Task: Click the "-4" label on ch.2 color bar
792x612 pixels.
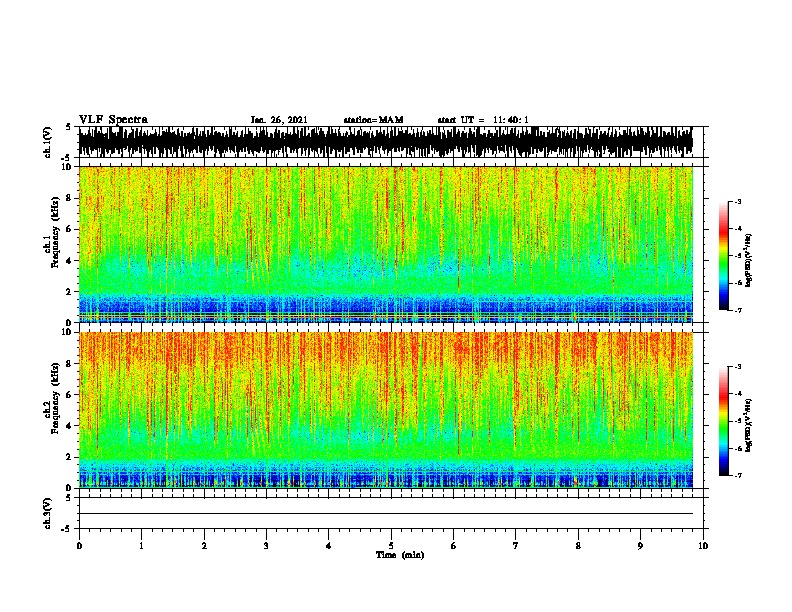Action: point(738,394)
